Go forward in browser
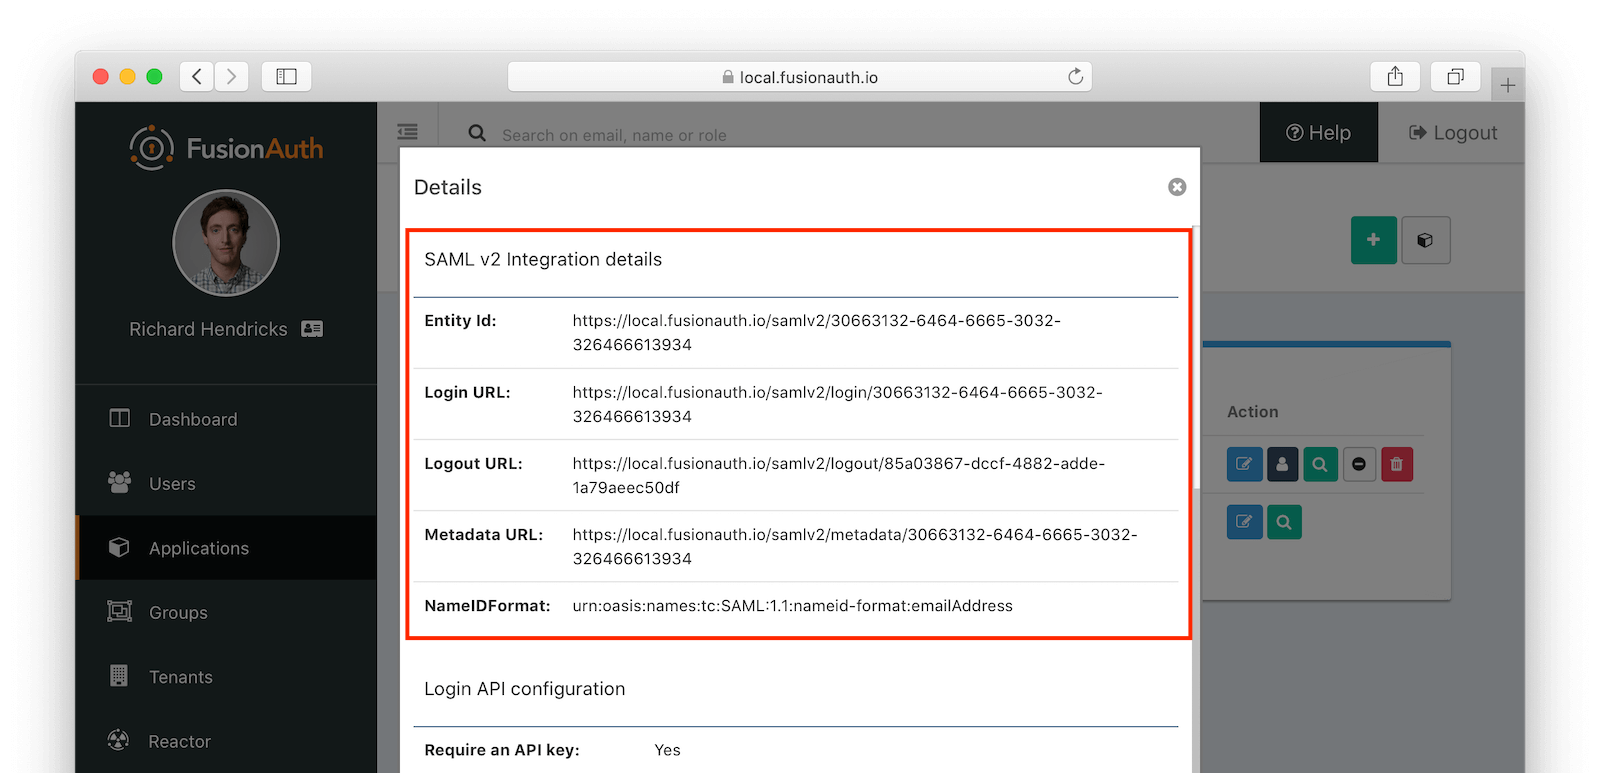1600x773 pixels. (231, 76)
